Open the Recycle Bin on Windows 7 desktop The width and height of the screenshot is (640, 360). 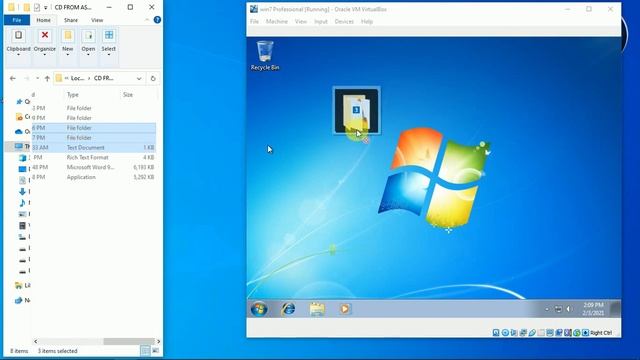coord(265,56)
